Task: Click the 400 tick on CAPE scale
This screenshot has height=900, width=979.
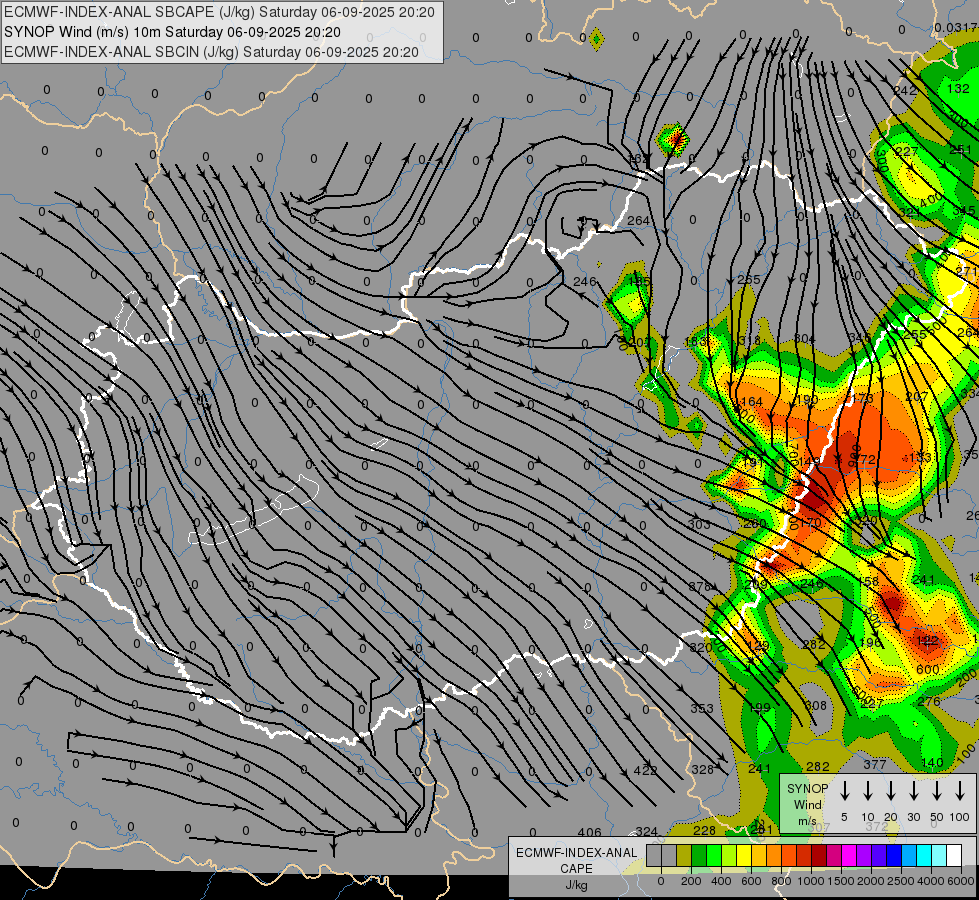Action: point(721,881)
